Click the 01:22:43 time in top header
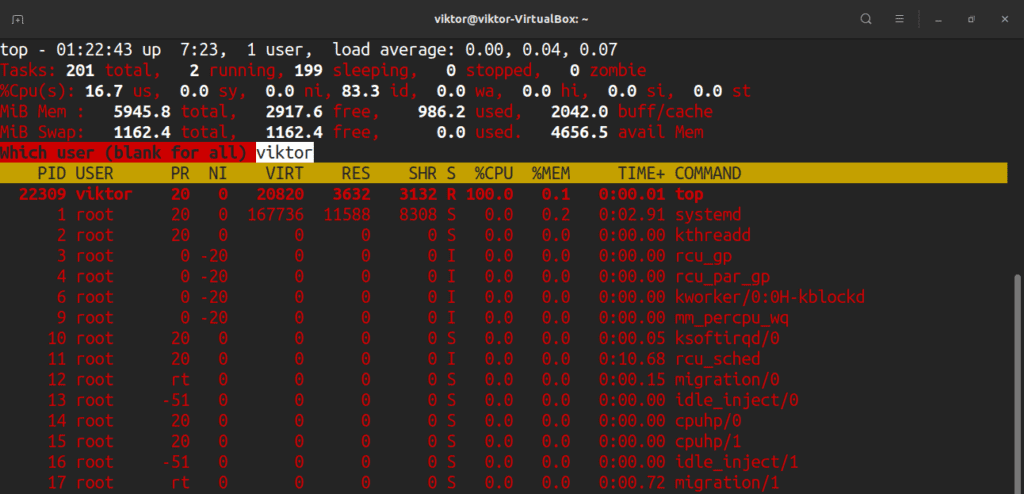 pyautogui.click(x=95, y=50)
